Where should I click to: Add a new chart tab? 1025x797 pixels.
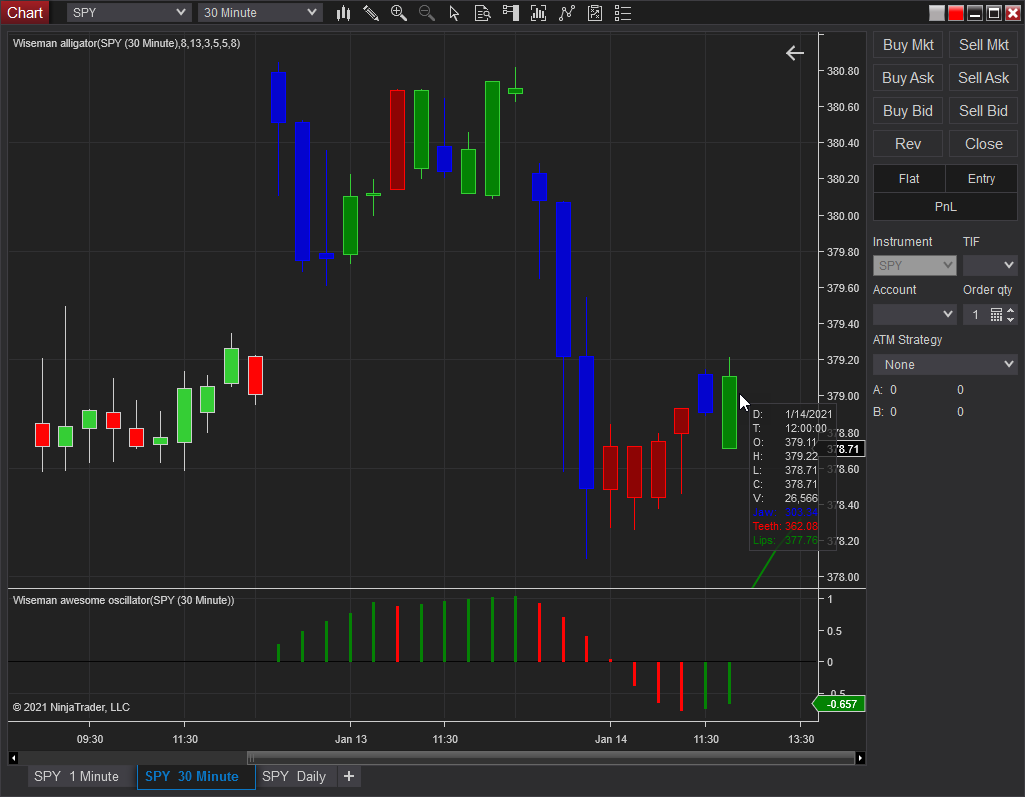(349, 776)
